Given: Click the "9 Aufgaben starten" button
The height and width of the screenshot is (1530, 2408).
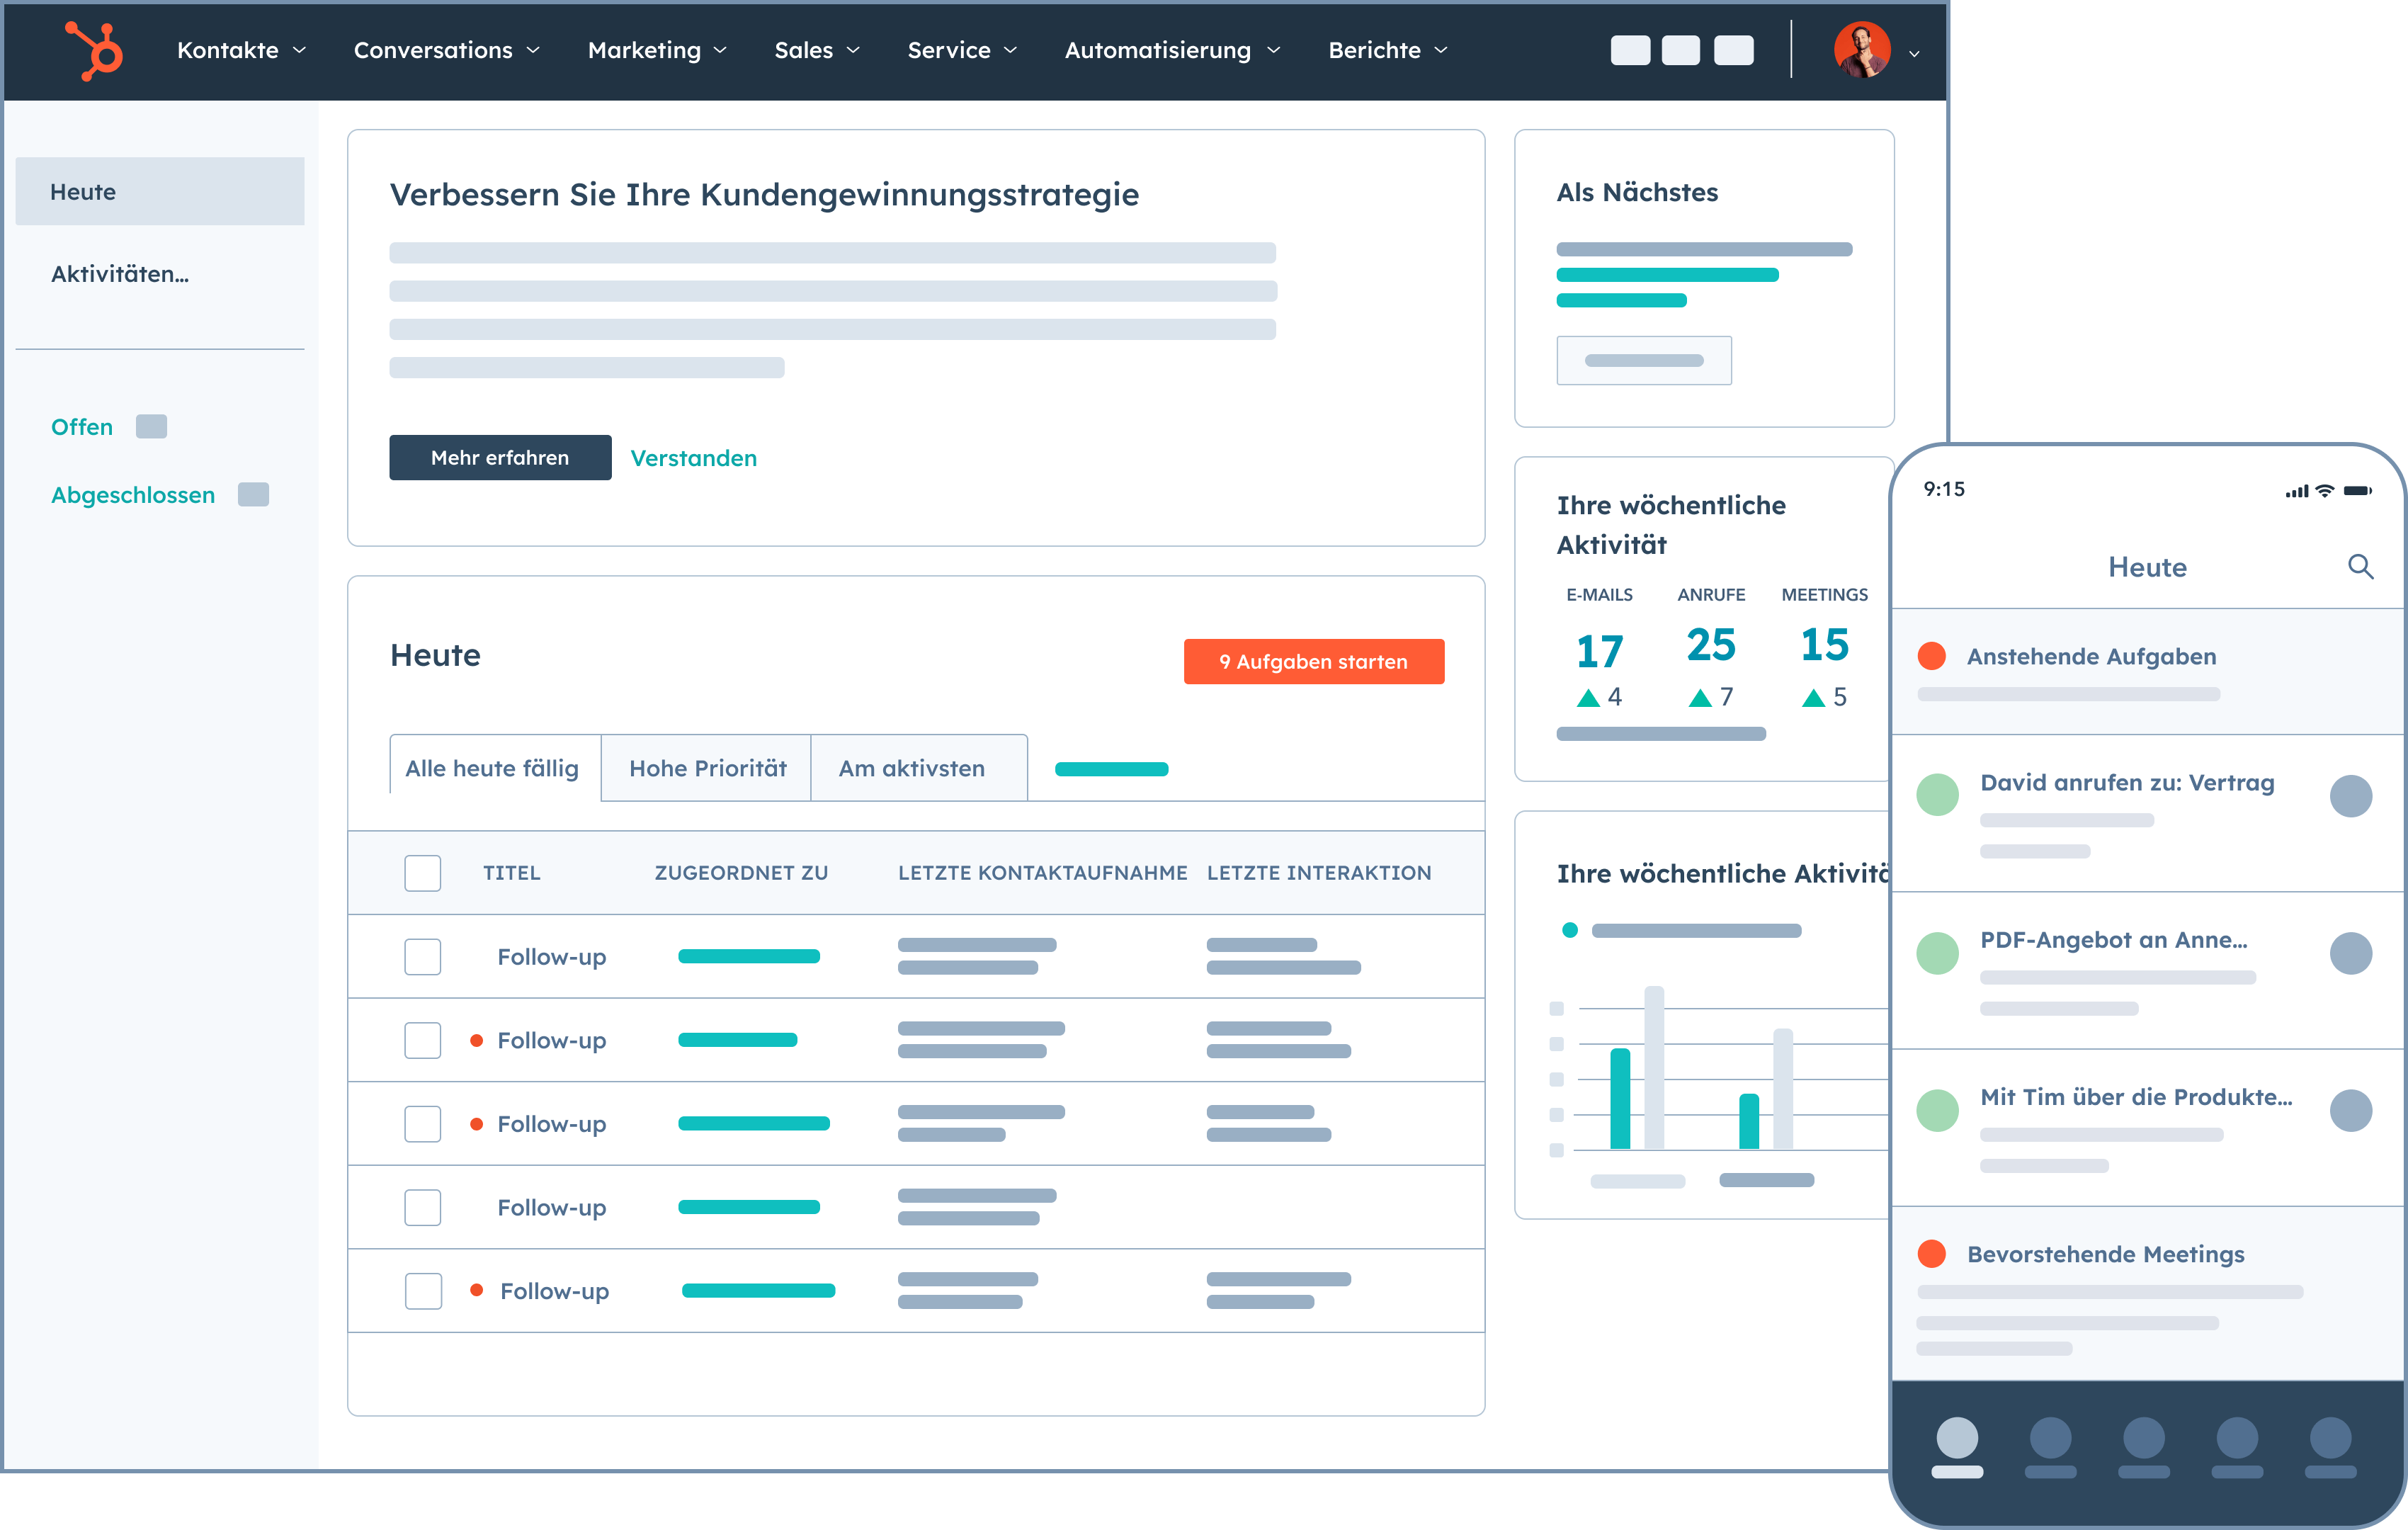Looking at the screenshot, I should pyautogui.click(x=1313, y=661).
